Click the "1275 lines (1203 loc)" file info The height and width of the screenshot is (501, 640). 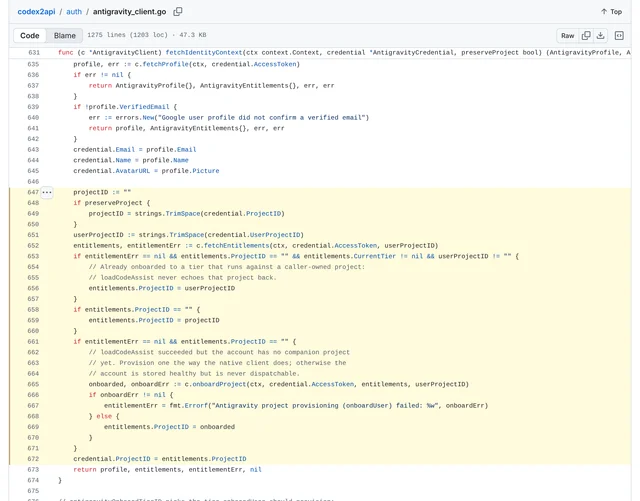127,35
